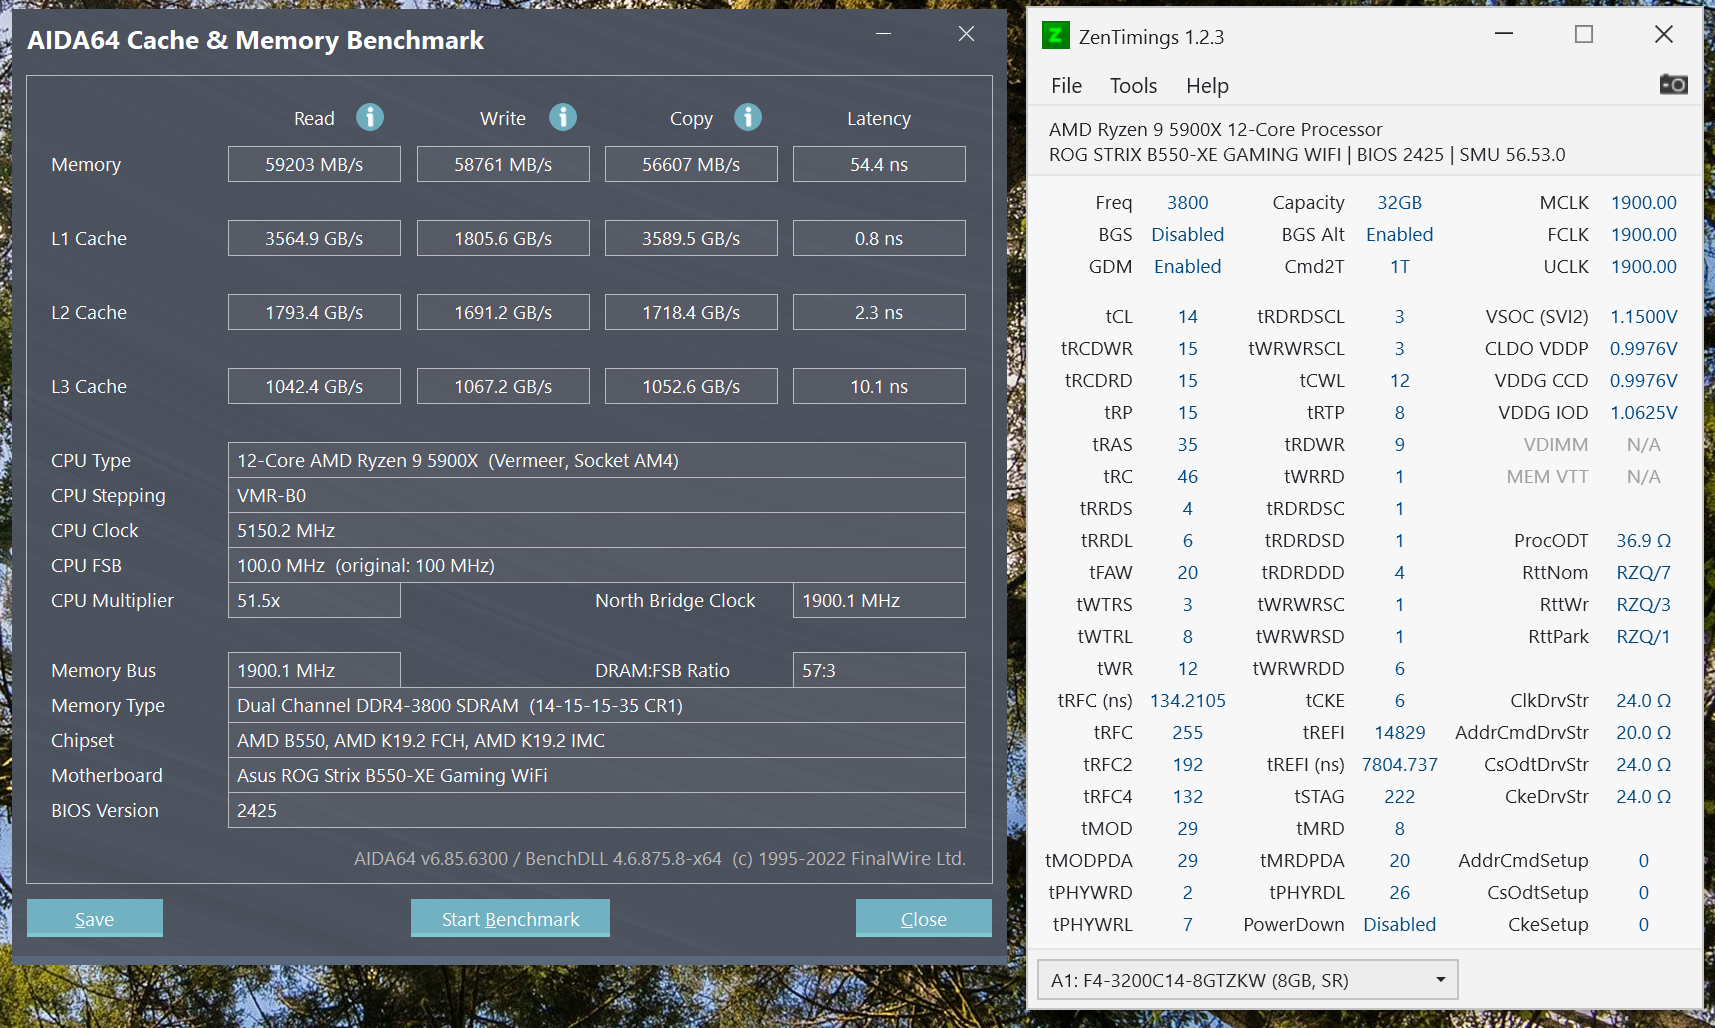Click the Cmd2T value 1T
This screenshot has width=1715, height=1028.
1399,266
